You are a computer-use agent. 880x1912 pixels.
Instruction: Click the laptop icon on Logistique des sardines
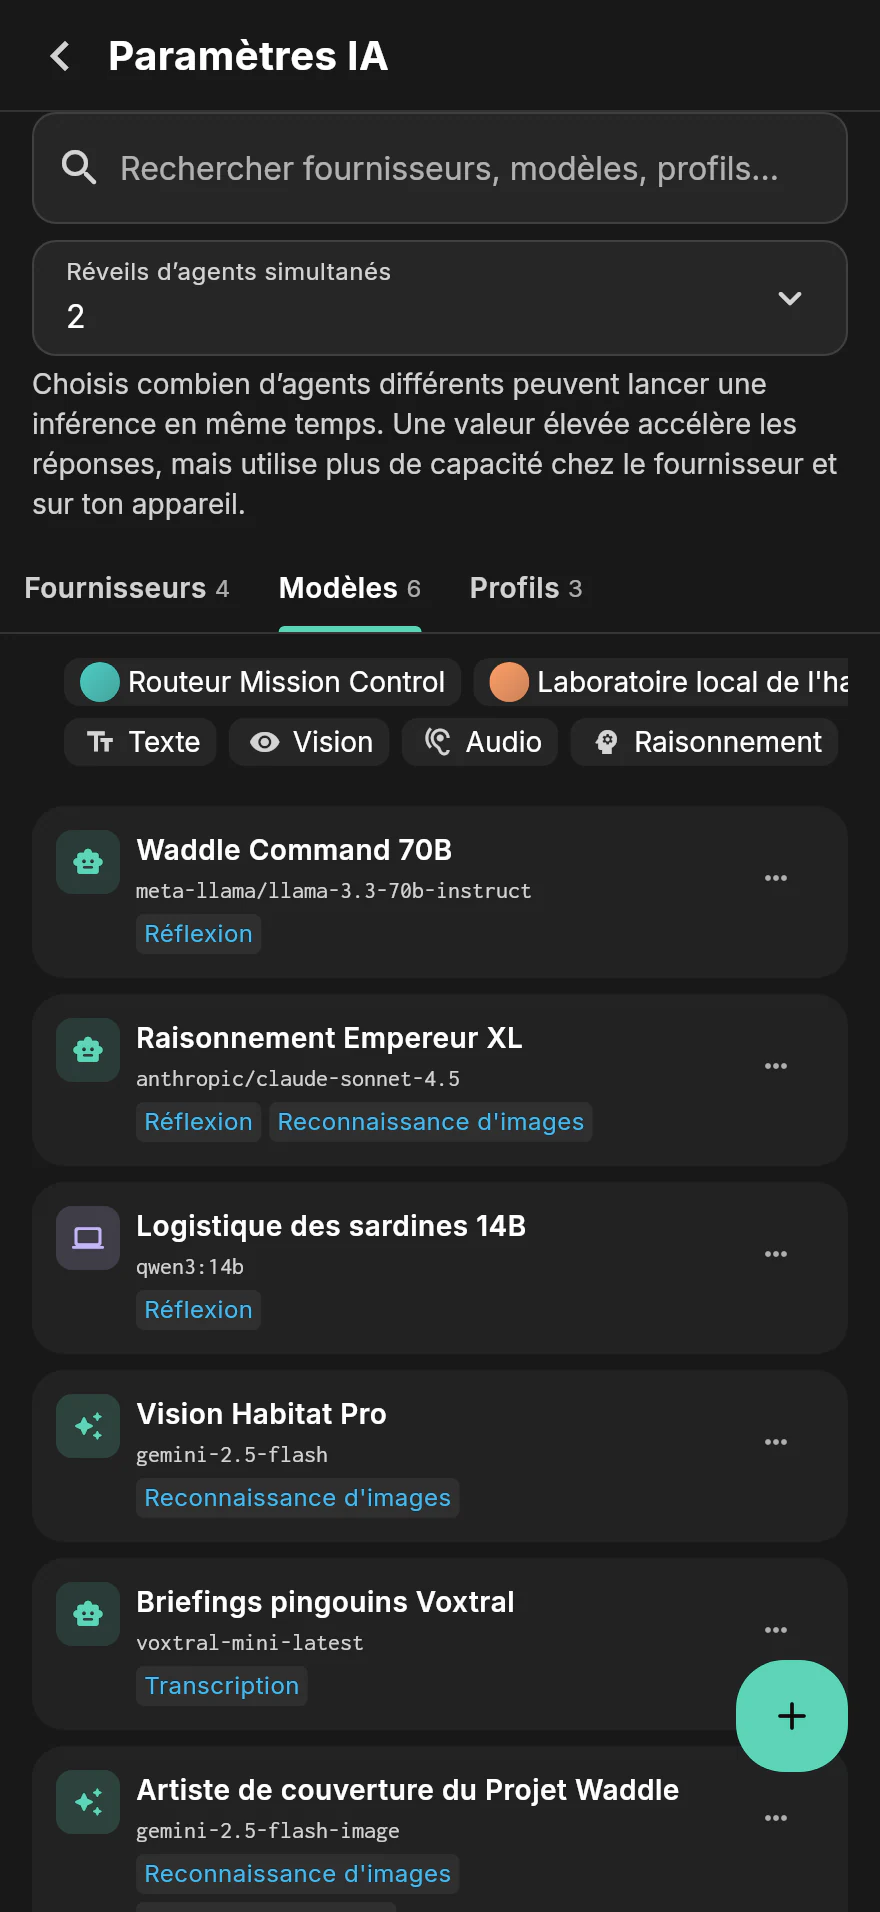(x=88, y=1238)
